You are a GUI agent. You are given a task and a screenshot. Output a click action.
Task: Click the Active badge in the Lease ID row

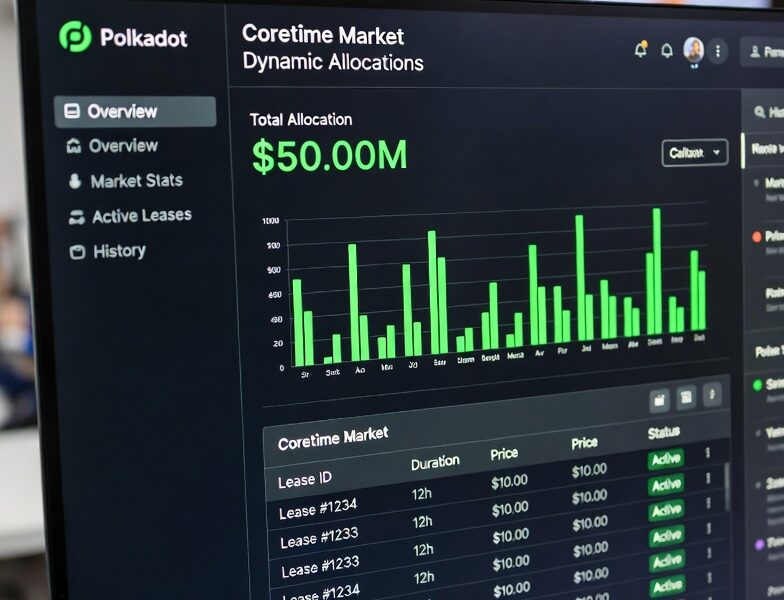tap(666, 460)
